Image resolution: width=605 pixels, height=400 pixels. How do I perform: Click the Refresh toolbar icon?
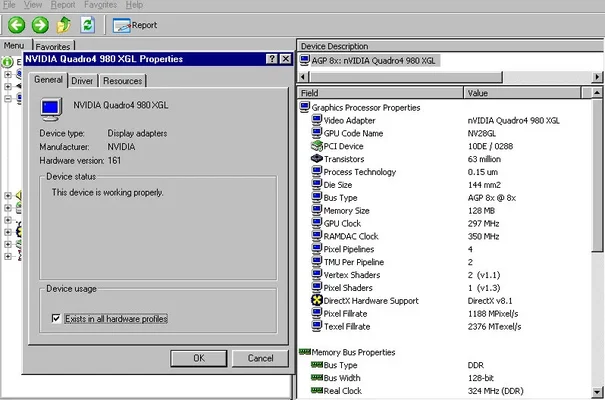click(x=88, y=25)
